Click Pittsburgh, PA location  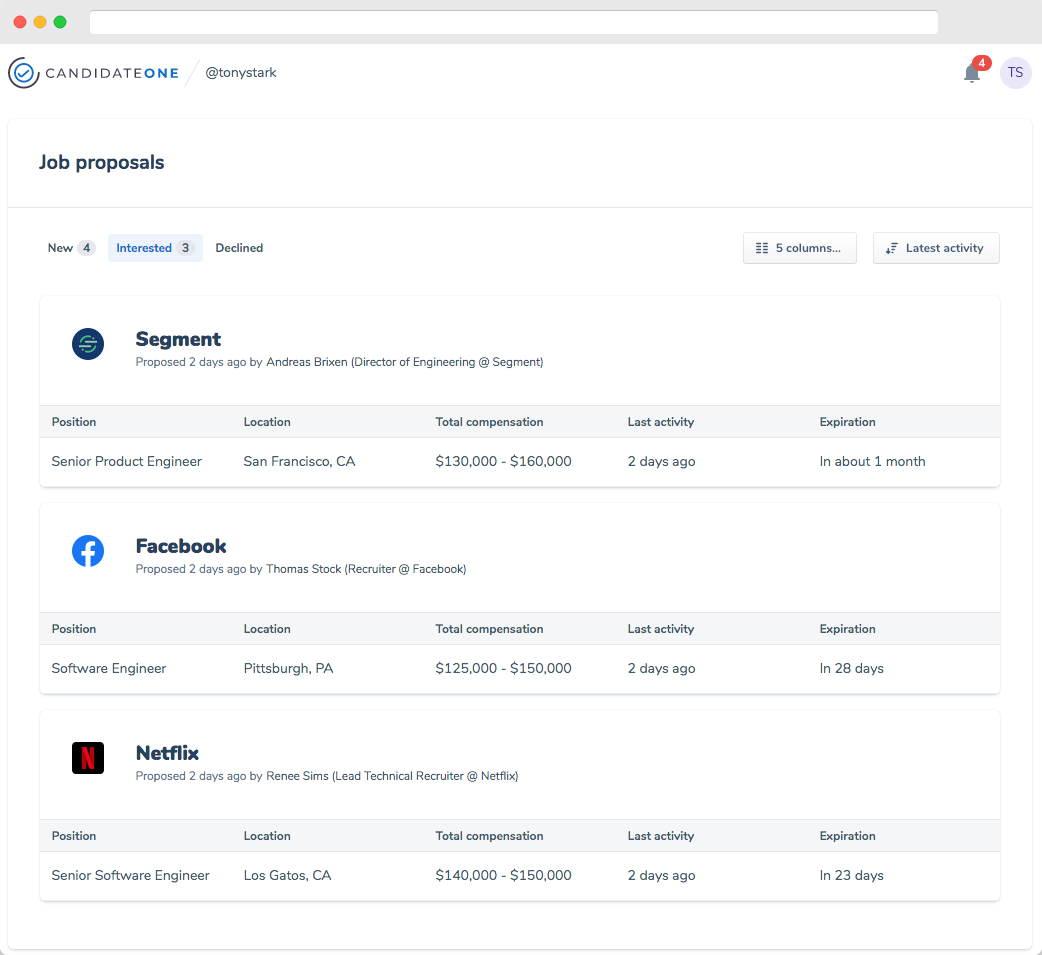[288, 669]
